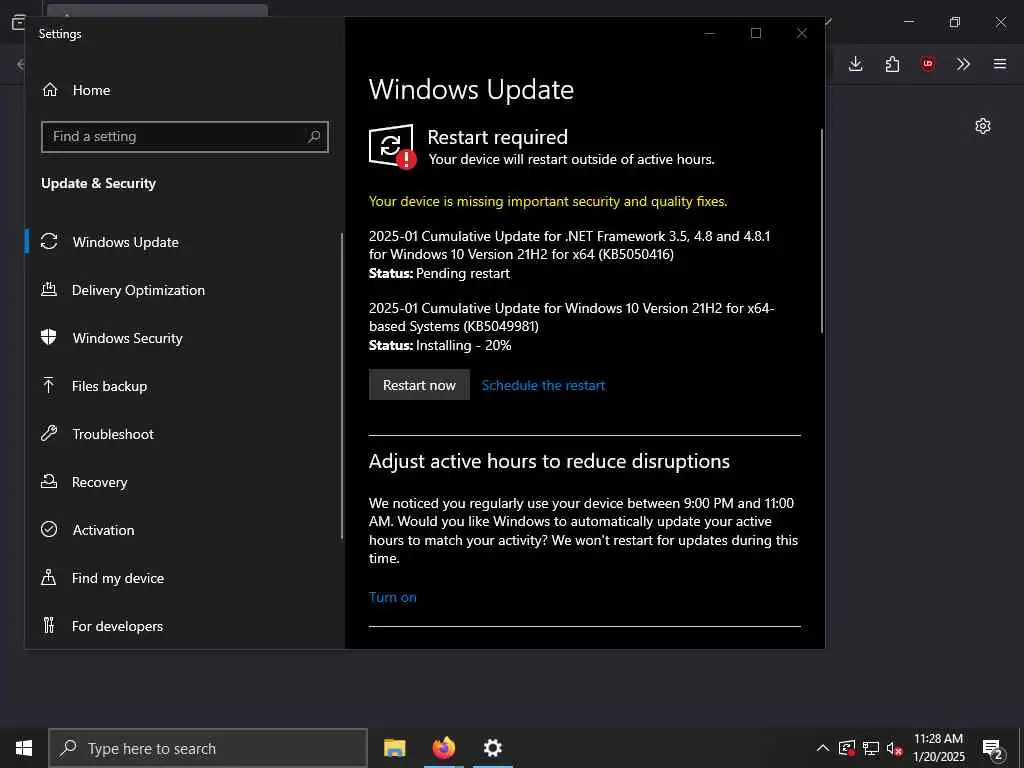Click the Windows Security shield icon

click(x=49, y=337)
